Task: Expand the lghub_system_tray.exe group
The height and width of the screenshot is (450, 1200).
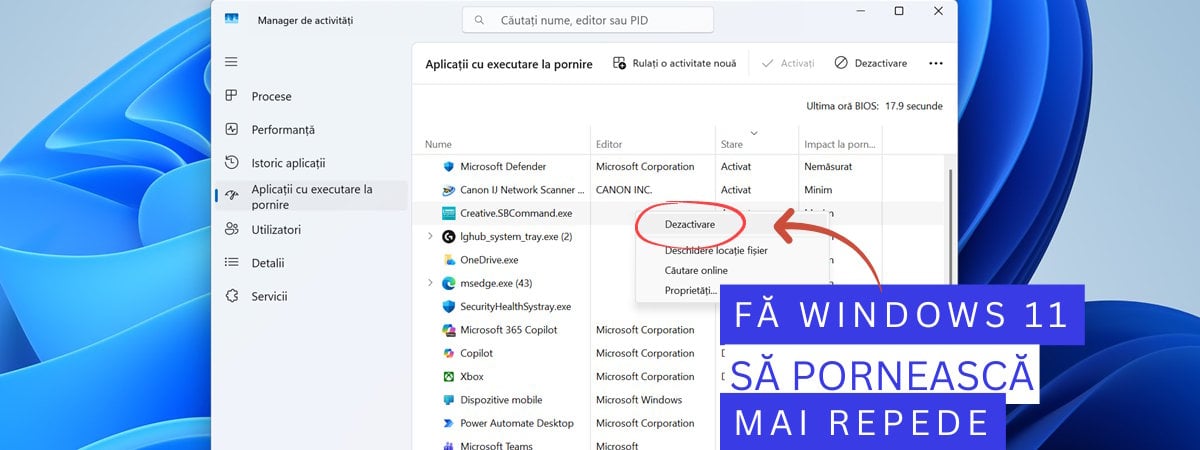Action: click(x=430, y=236)
